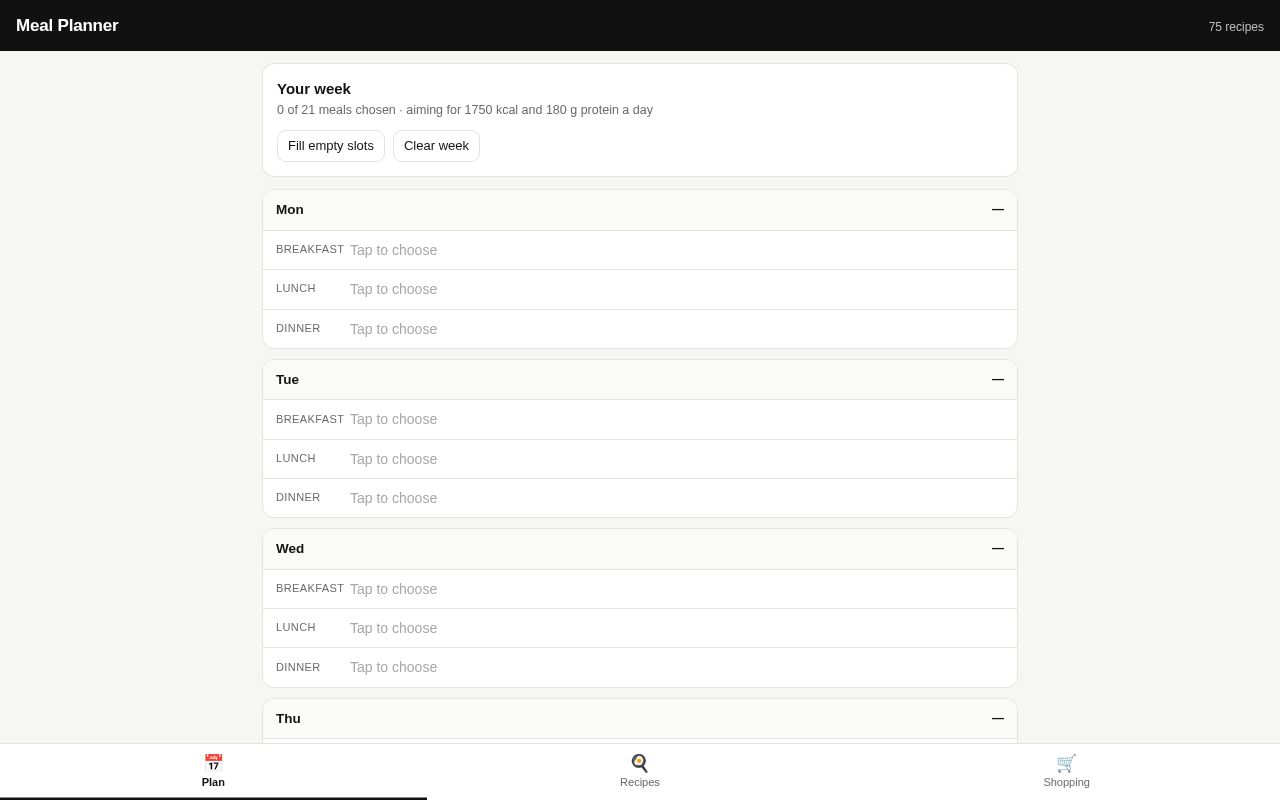Viewport: 1280px width, 800px height.
Task: Open the Plan tab calendar icon
Action: (213, 764)
